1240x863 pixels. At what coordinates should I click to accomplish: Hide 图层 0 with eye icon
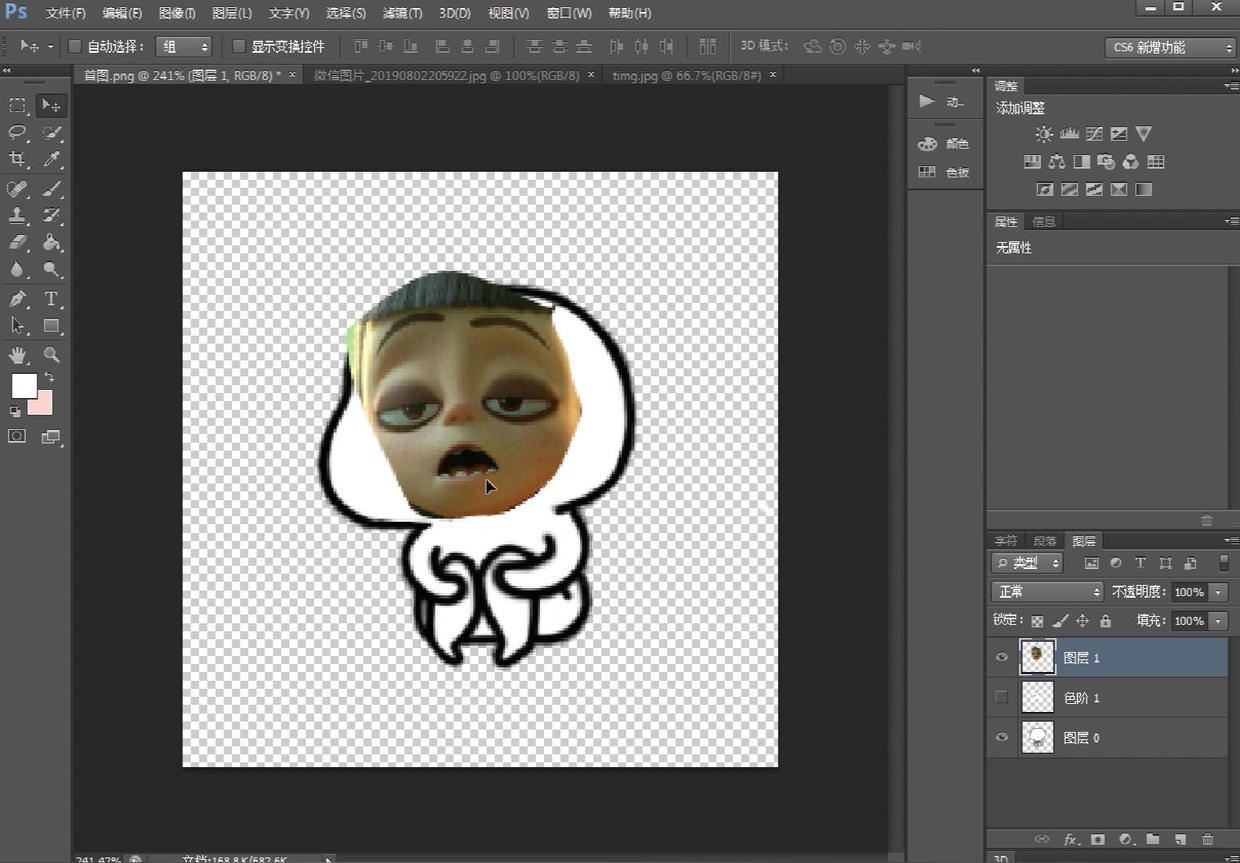[x=1002, y=737]
